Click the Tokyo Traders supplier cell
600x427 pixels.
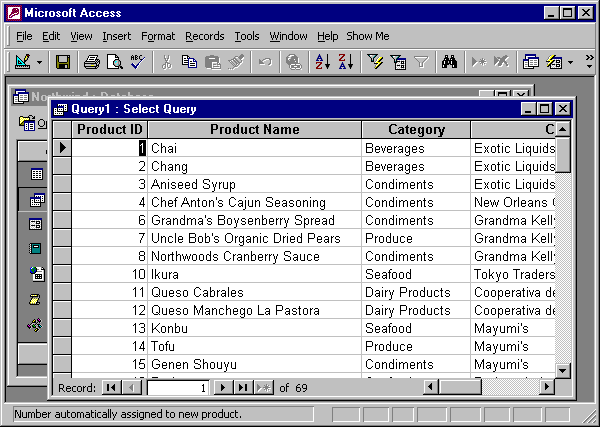coord(513,274)
